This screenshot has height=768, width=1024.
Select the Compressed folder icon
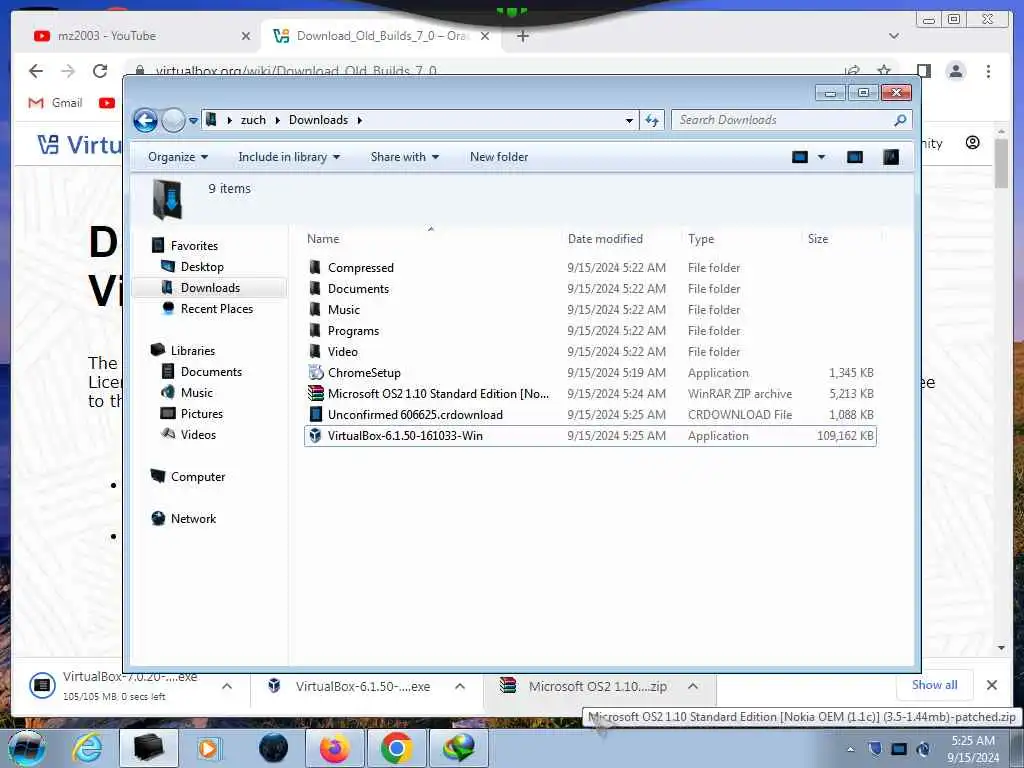[315, 267]
